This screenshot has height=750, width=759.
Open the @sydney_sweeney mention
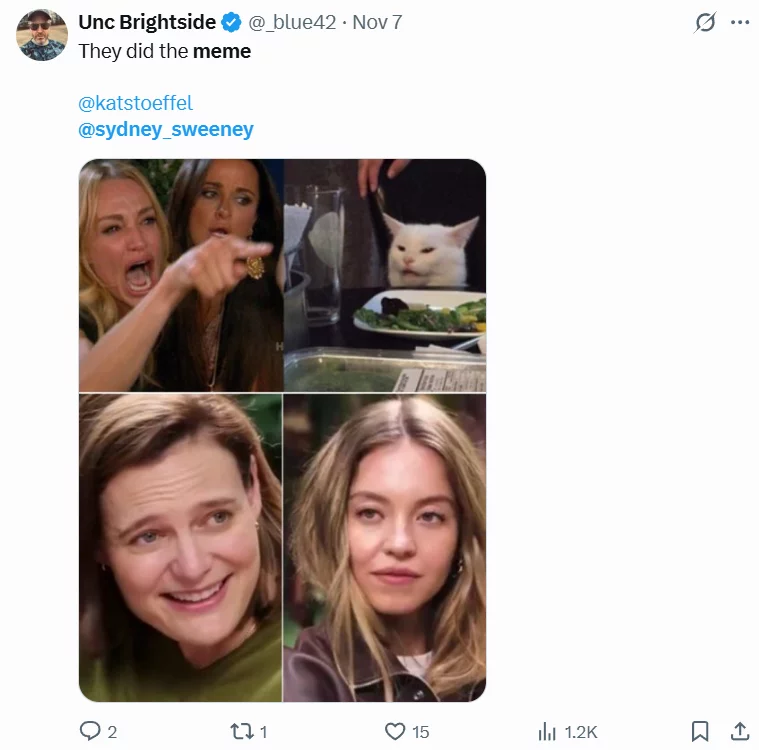(165, 129)
